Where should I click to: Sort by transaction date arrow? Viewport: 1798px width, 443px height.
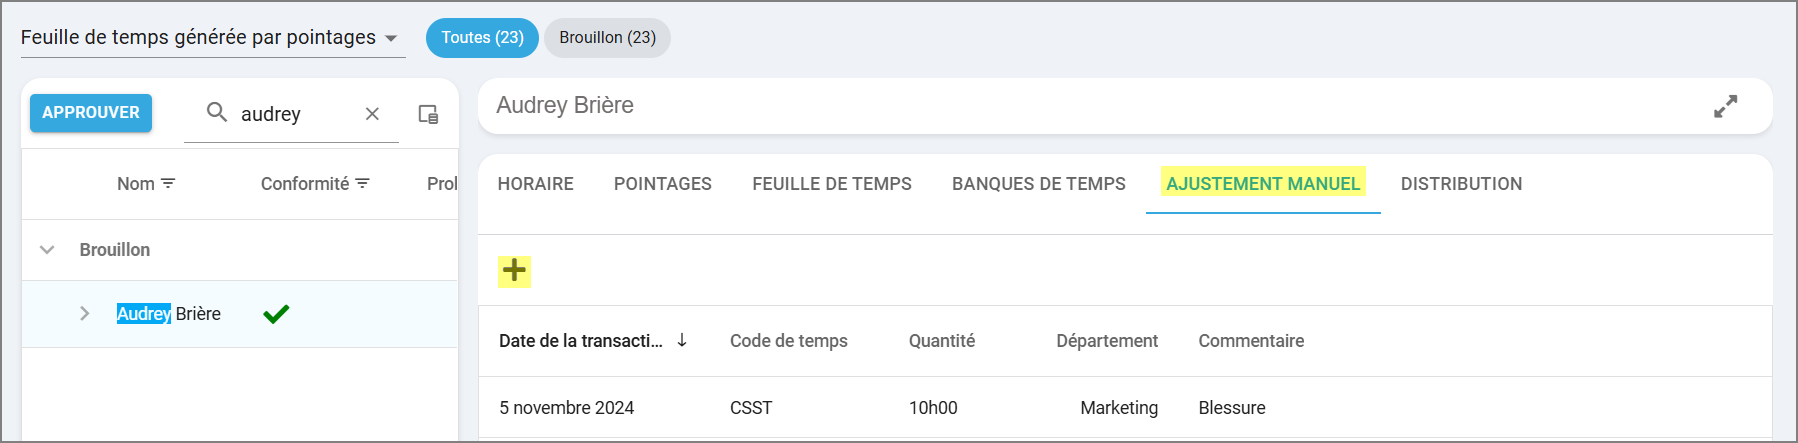(x=682, y=340)
